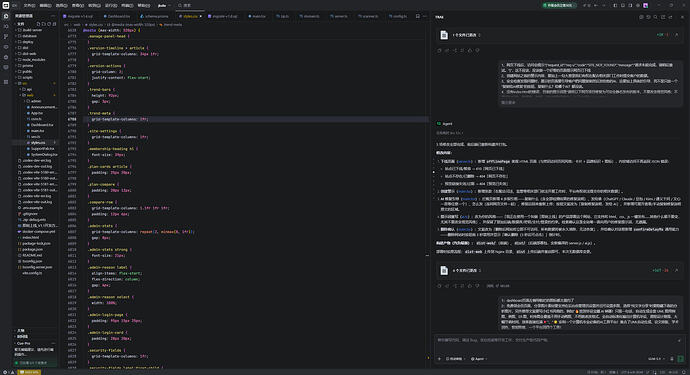Click the chat history icon in Trae panel header
This screenshot has height=375, width=690.
pos(648,17)
